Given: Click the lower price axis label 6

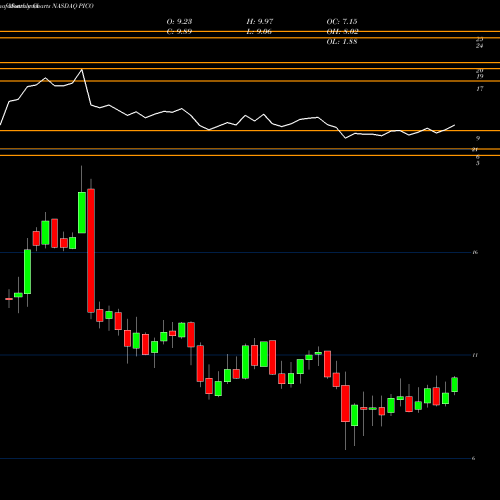Looking at the screenshot, I should pos(473,458).
